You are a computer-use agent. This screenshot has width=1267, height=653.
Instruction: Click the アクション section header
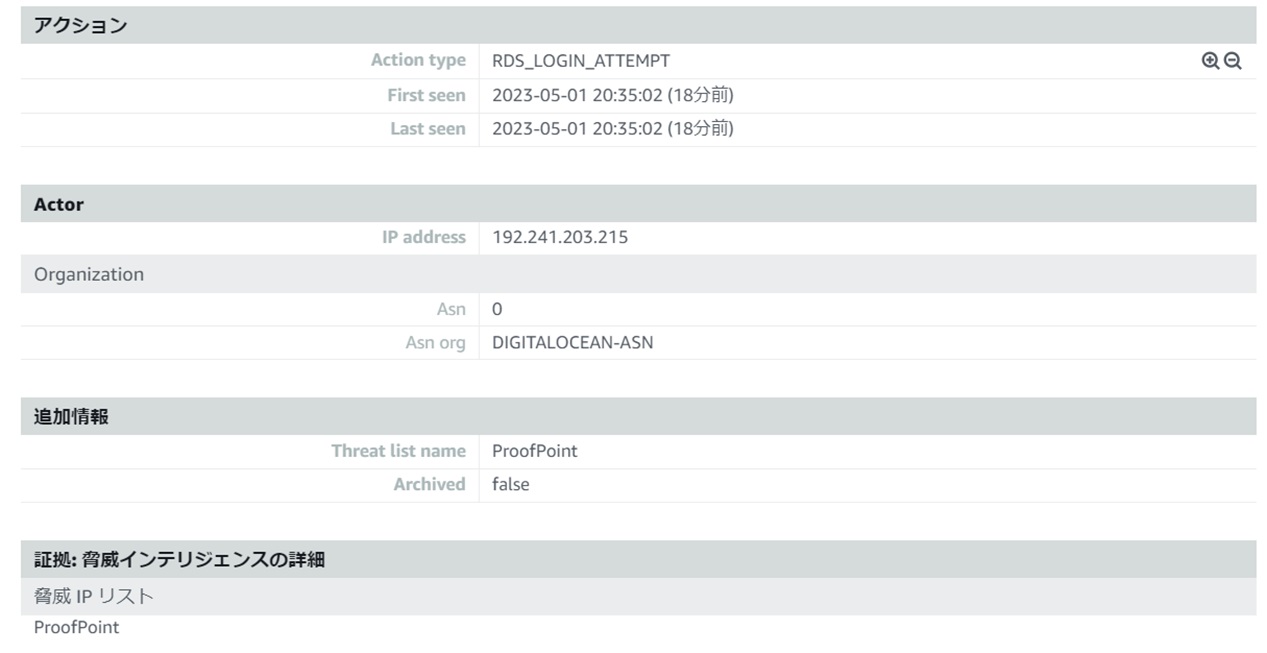[638, 25]
